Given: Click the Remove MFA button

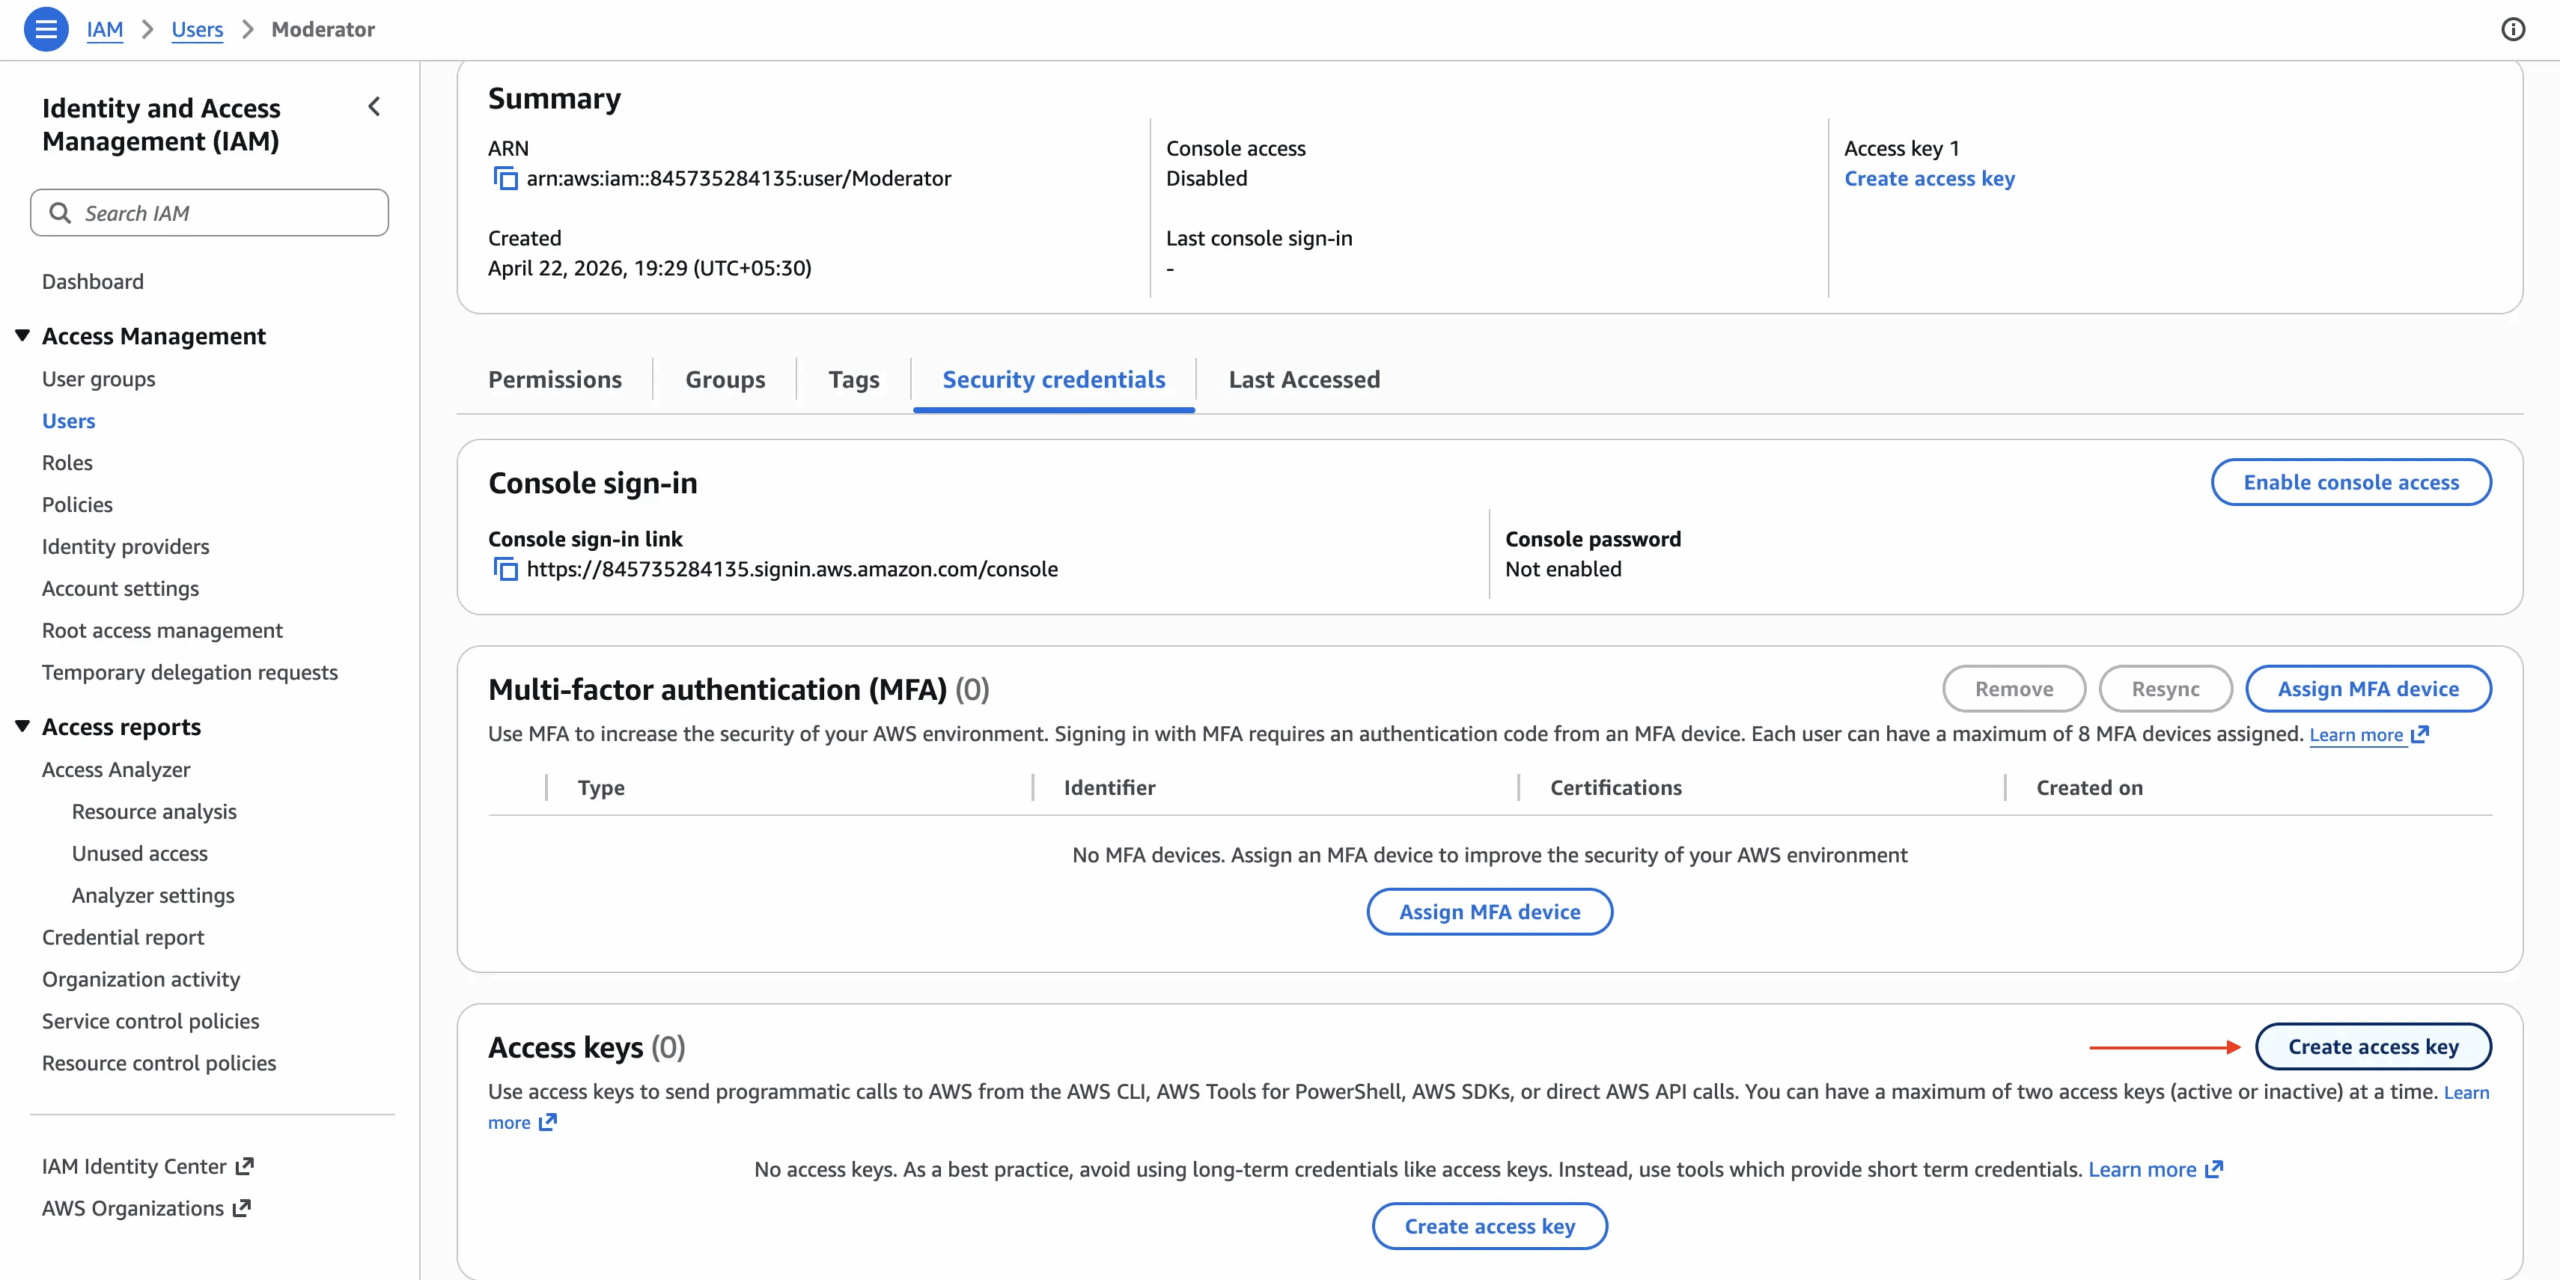Looking at the screenshot, I should click(2014, 689).
